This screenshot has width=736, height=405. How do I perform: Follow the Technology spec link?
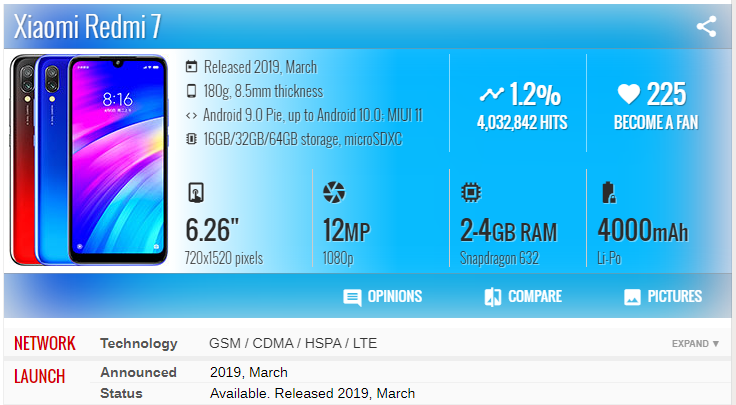[x=138, y=344]
